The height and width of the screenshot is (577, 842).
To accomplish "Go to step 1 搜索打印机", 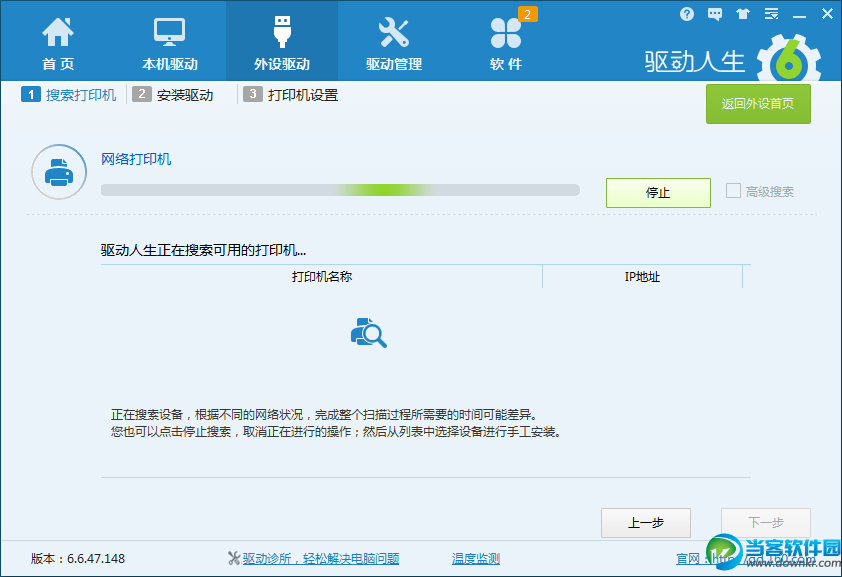I will click(x=69, y=95).
